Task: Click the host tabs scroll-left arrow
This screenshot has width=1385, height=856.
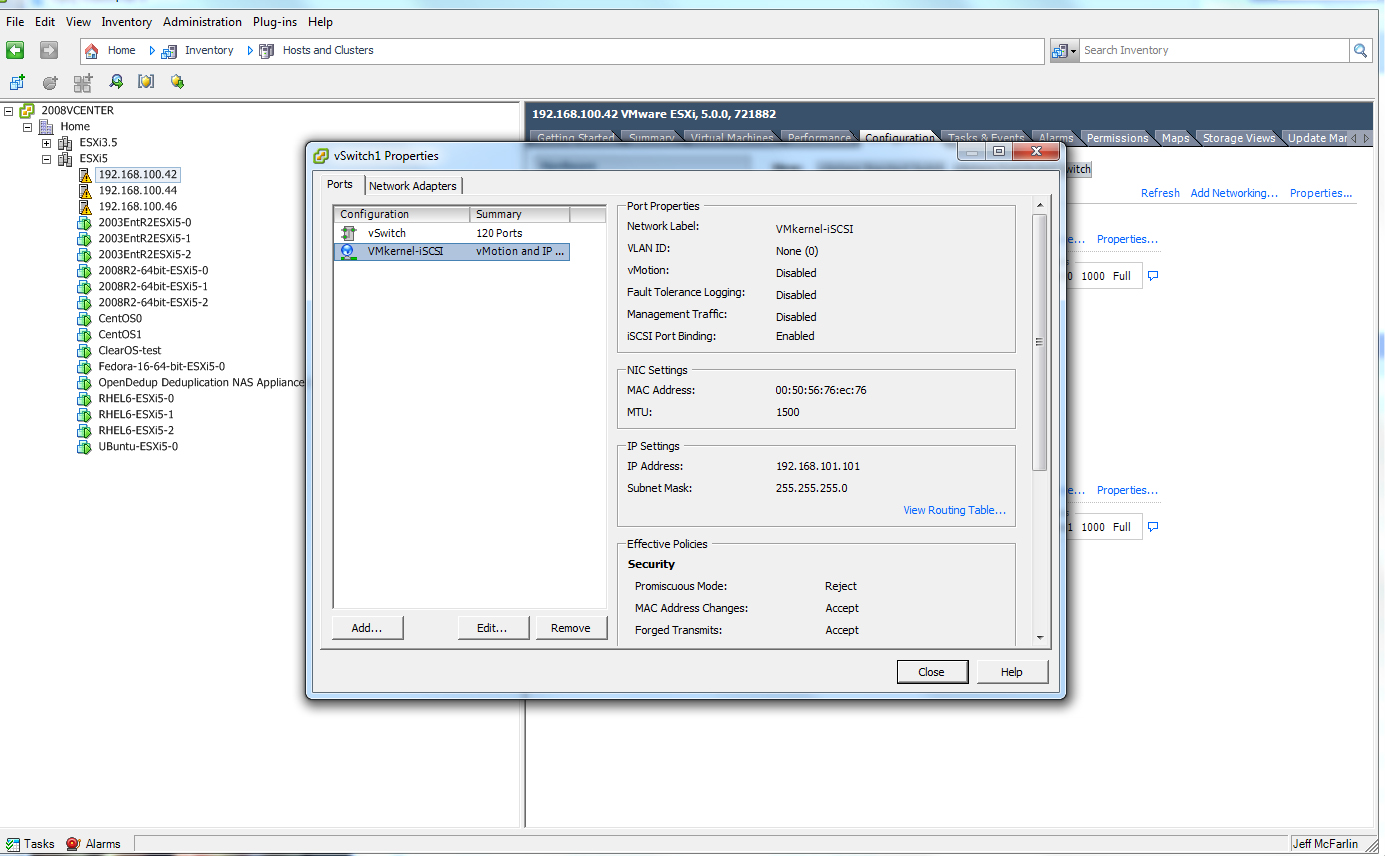Action: coord(1355,138)
